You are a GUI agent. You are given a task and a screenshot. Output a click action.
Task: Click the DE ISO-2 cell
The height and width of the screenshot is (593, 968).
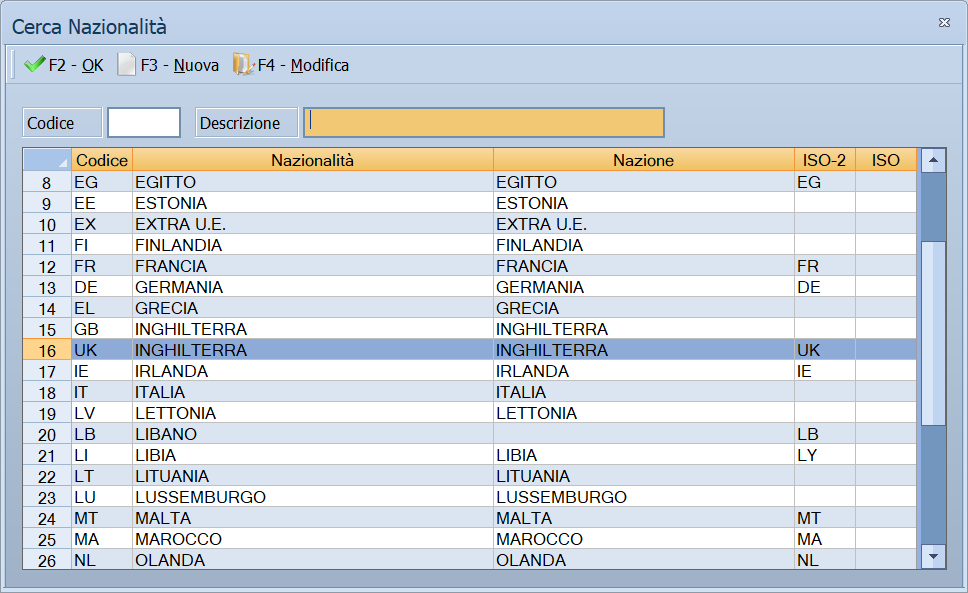coord(825,287)
